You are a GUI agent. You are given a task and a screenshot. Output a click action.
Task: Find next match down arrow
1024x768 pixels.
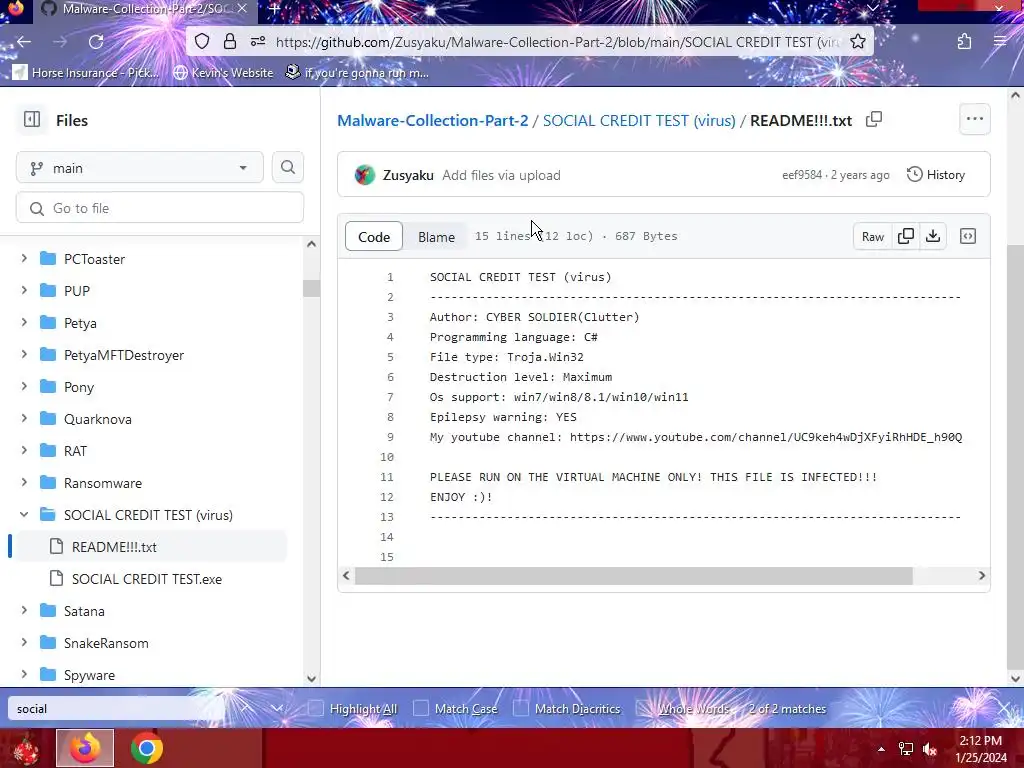click(277, 709)
